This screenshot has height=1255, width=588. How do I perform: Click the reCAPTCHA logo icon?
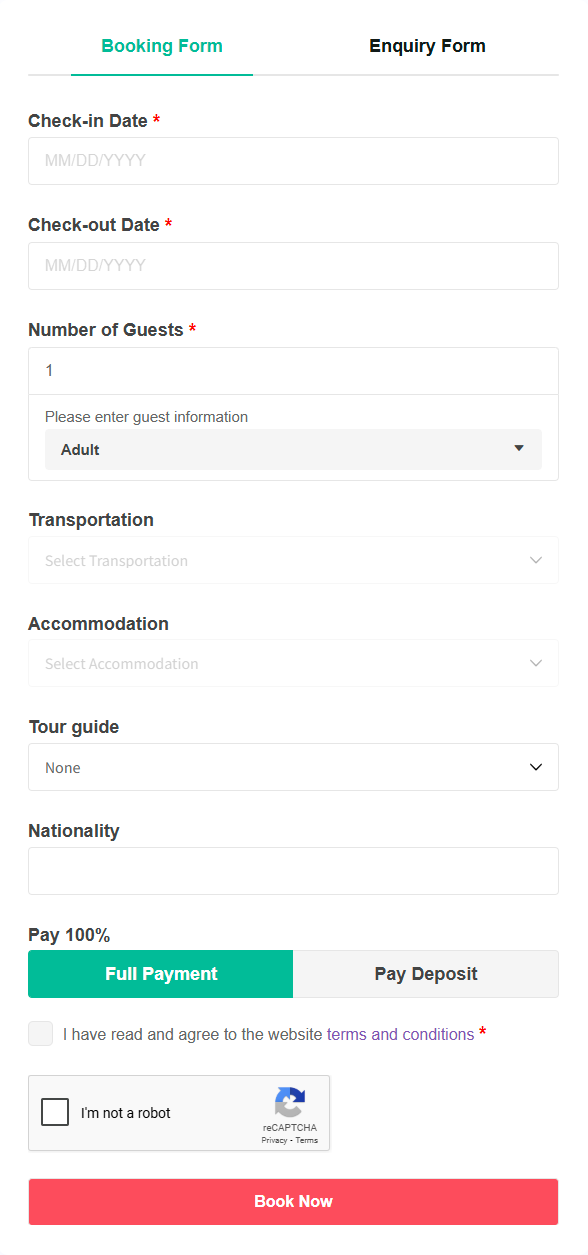(290, 1102)
